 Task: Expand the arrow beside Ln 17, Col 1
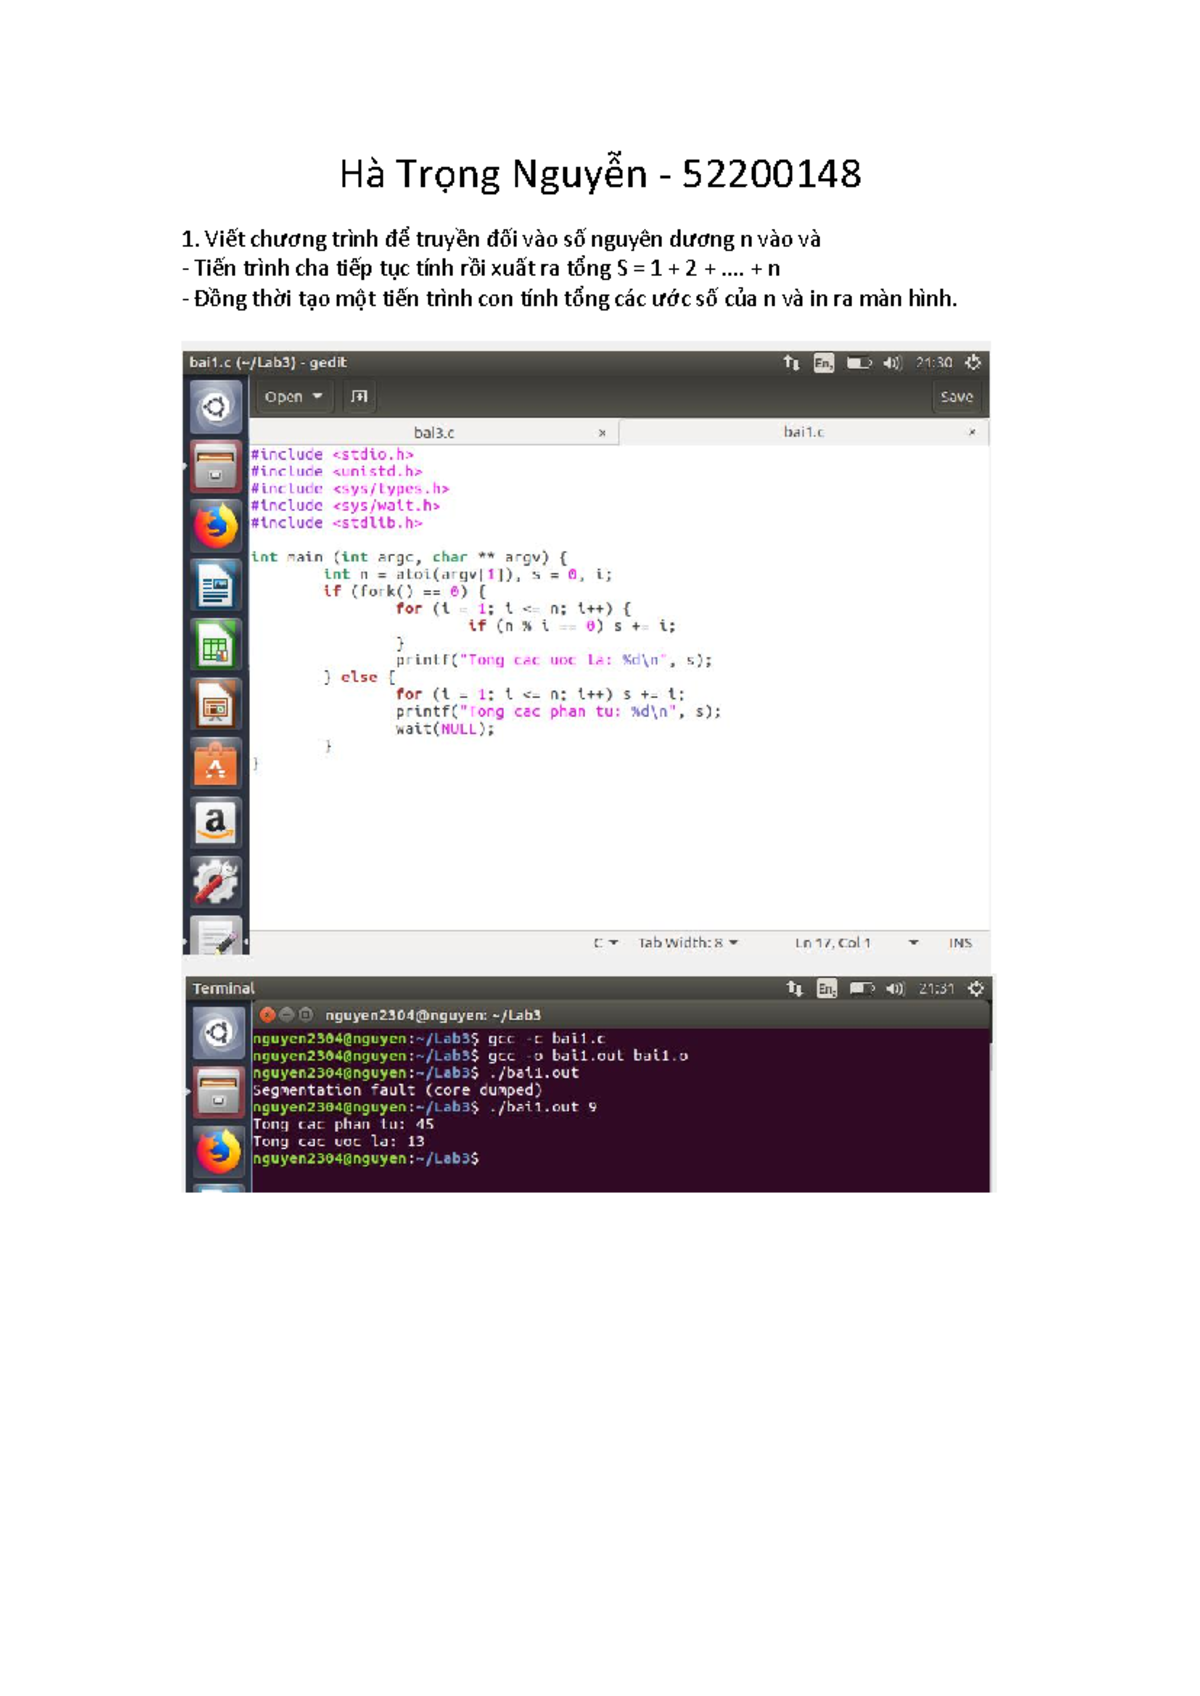coord(913,943)
